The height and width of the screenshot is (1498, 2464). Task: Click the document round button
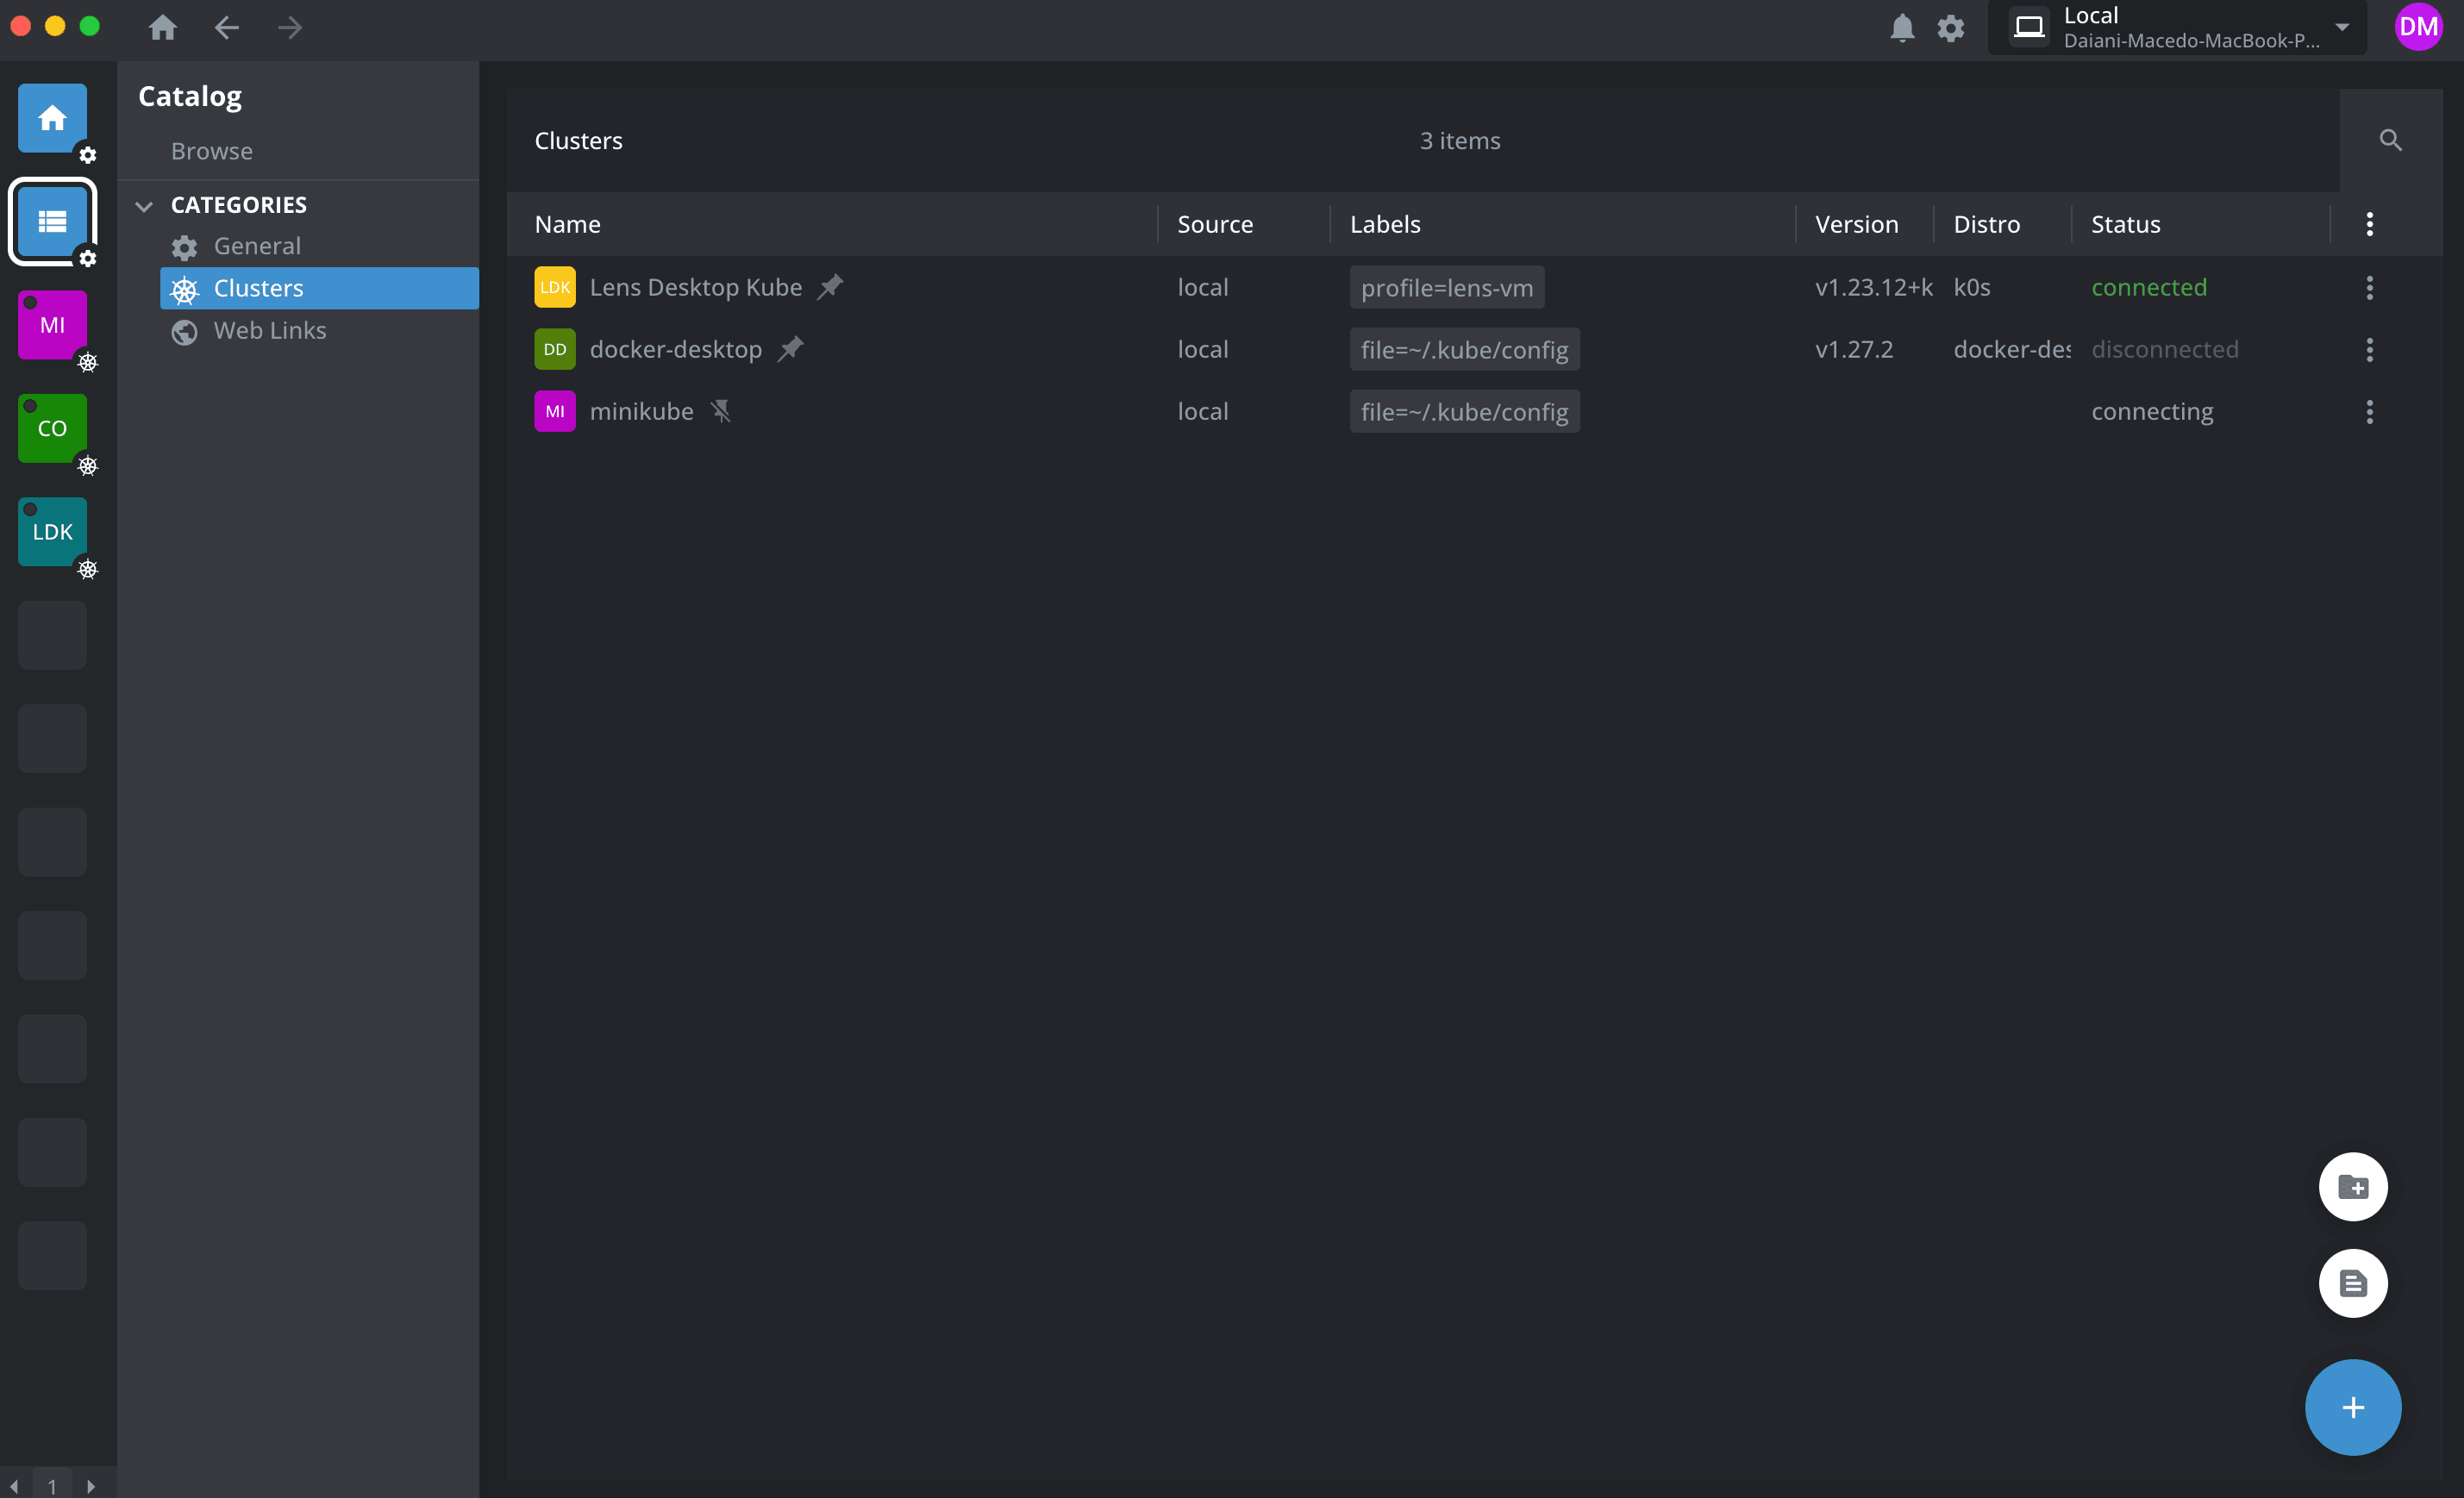2352,1283
